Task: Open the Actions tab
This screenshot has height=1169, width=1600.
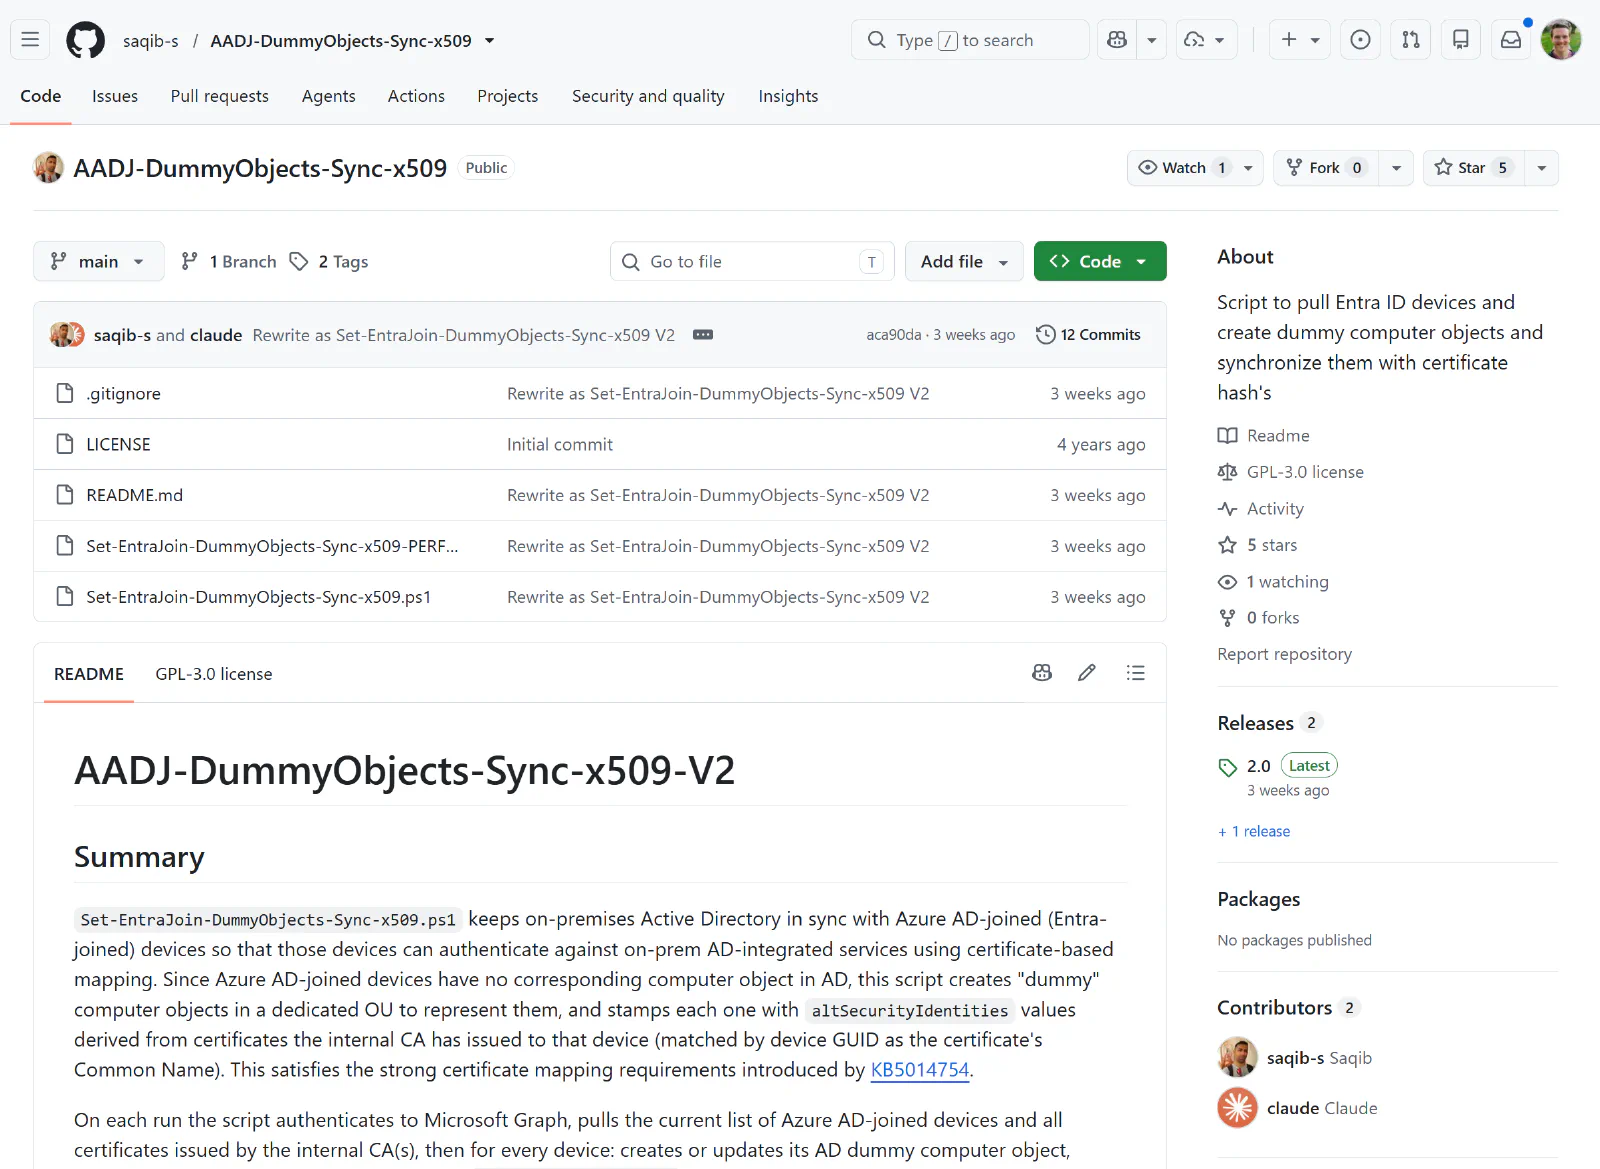Action: click(x=416, y=96)
